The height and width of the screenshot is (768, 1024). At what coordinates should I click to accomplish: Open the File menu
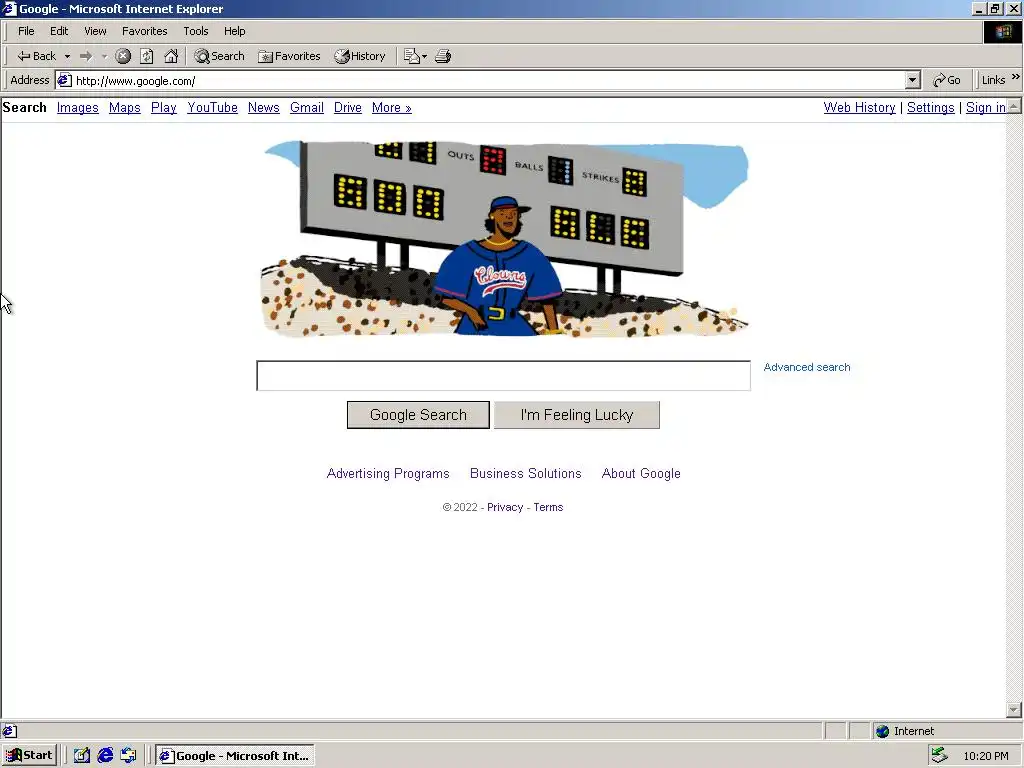tap(26, 31)
